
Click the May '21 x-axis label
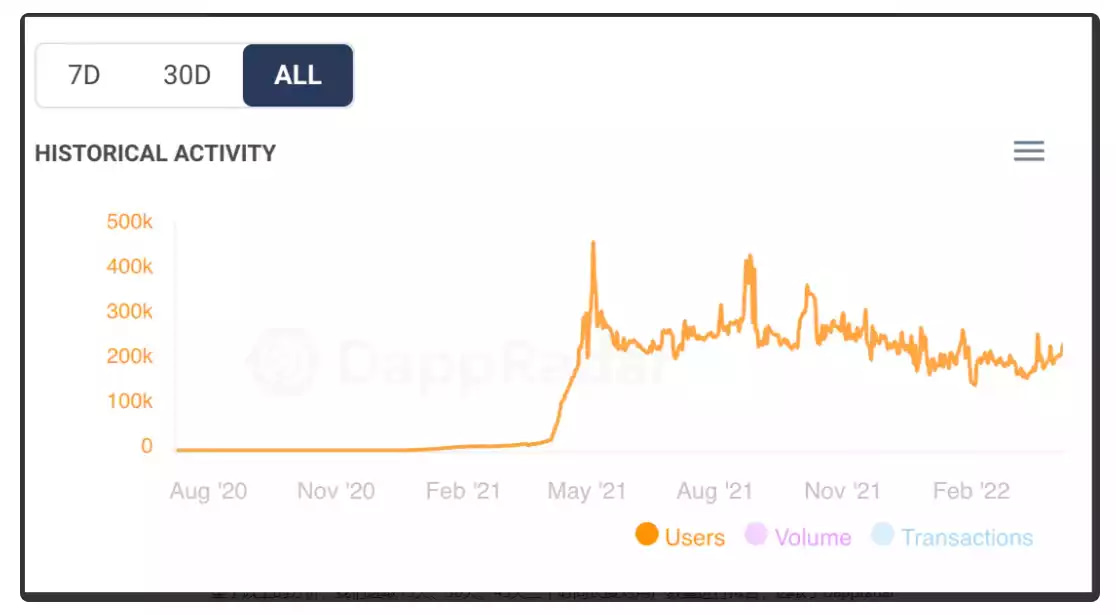pyautogui.click(x=586, y=491)
